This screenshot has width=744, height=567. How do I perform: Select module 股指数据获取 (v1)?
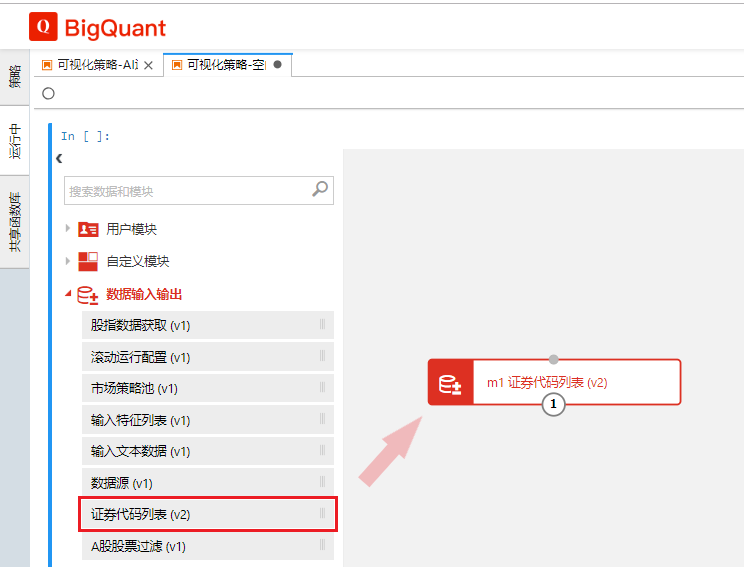click(x=208, y=325)
